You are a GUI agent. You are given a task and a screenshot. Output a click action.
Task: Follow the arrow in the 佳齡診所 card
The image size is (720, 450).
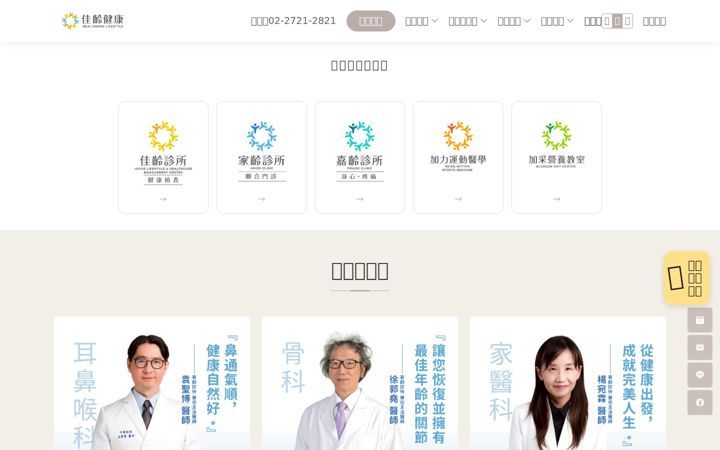pyautogui.click(x=163, y=199)
